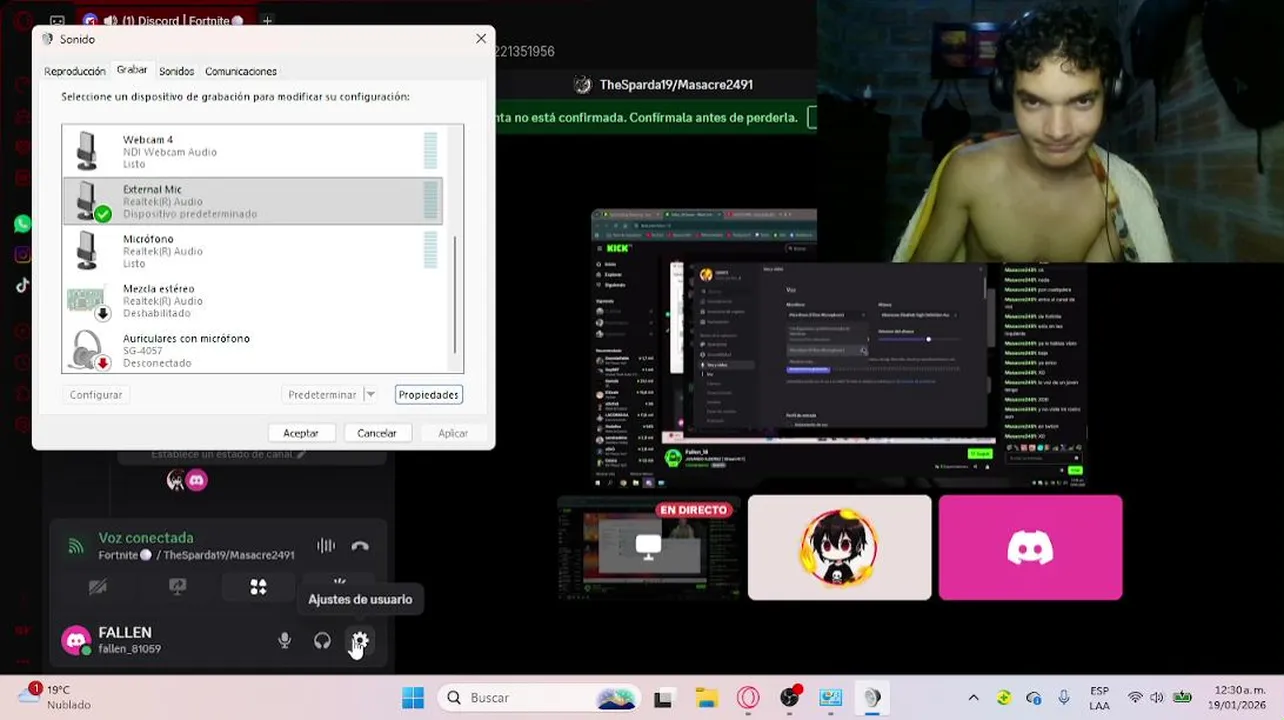1284x720 pixels.
Task: Open ESP LAA language switcher
Action: coord(1099,697)
